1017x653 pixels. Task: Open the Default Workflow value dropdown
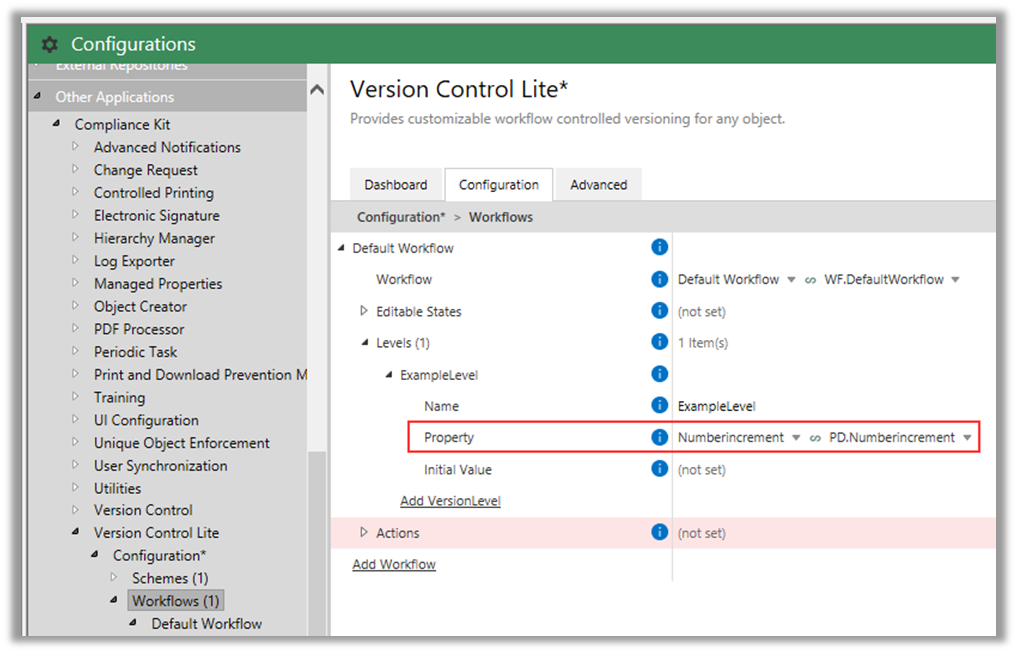[791, 280]
